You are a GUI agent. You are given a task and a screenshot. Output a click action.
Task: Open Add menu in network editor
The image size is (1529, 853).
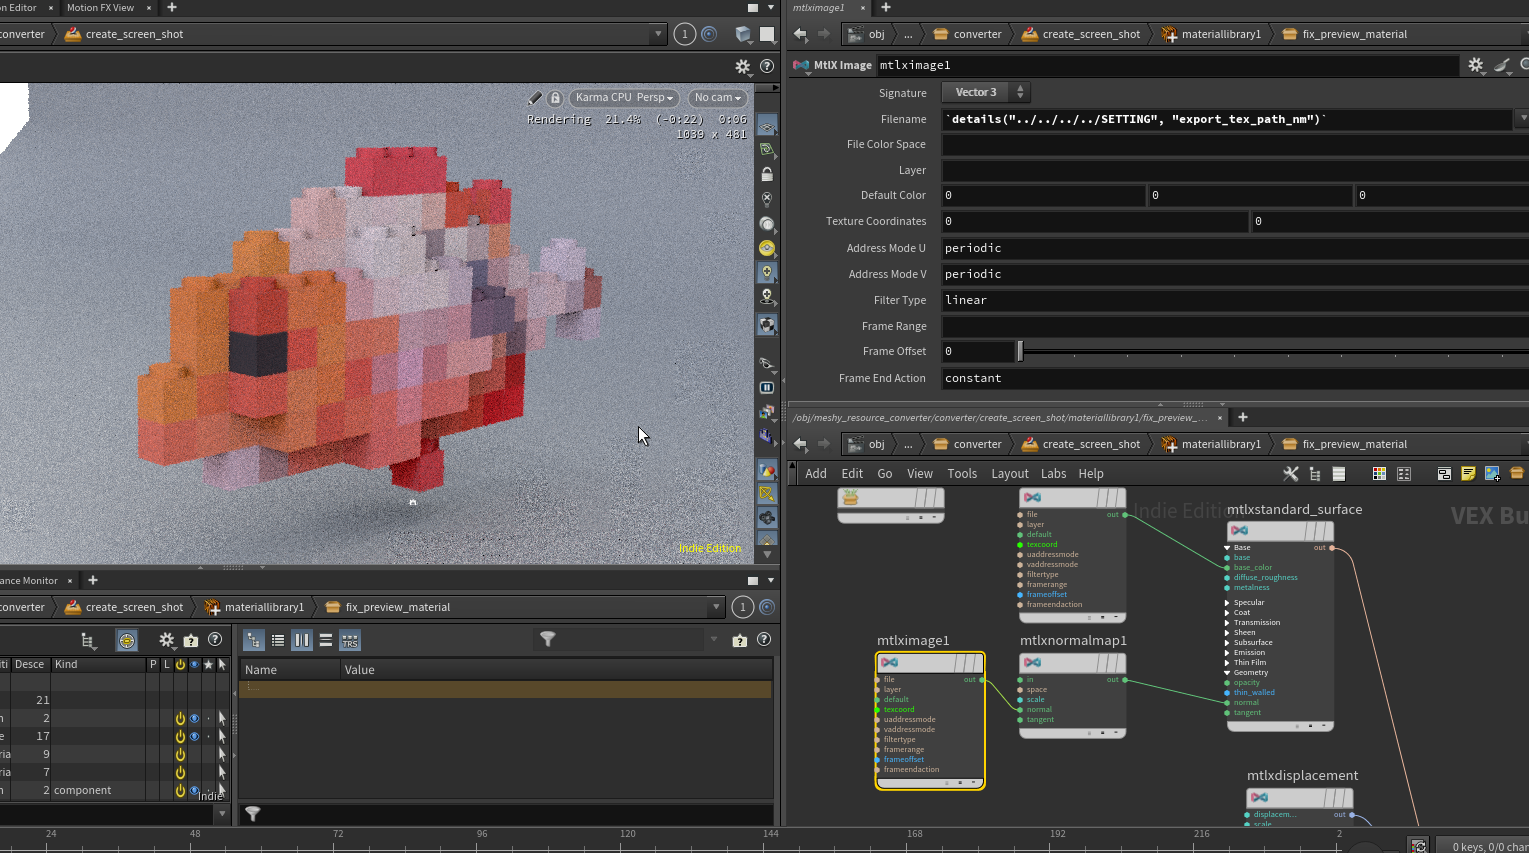816,474
